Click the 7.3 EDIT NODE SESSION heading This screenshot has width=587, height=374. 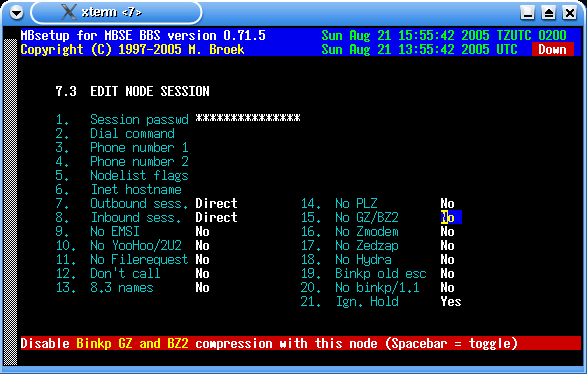click(x=133, y=91)
